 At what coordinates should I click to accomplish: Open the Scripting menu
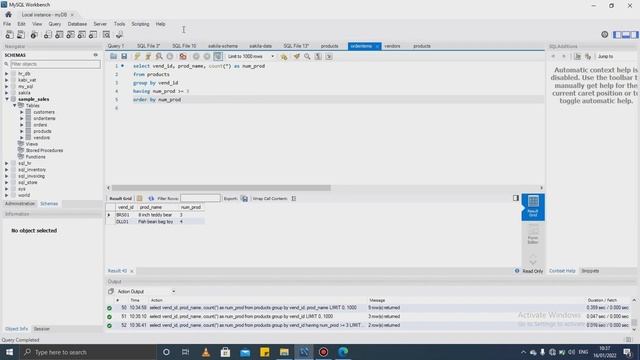pyautogui.click(x=140, y=24)
